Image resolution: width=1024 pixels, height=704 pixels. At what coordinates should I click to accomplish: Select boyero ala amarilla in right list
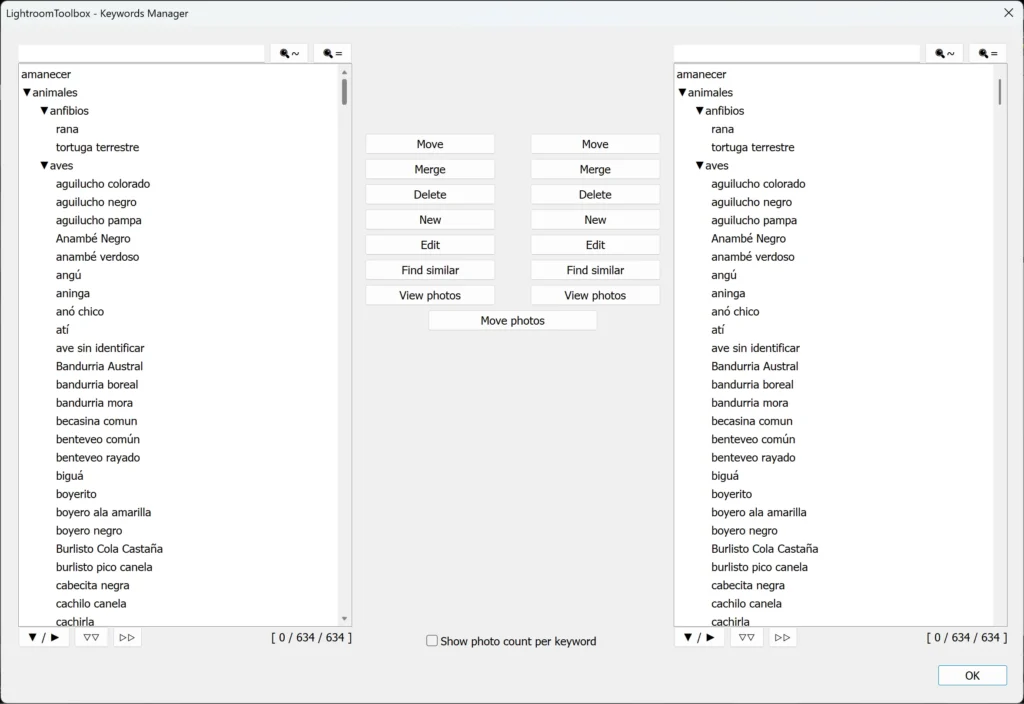(x=758, y=513)
